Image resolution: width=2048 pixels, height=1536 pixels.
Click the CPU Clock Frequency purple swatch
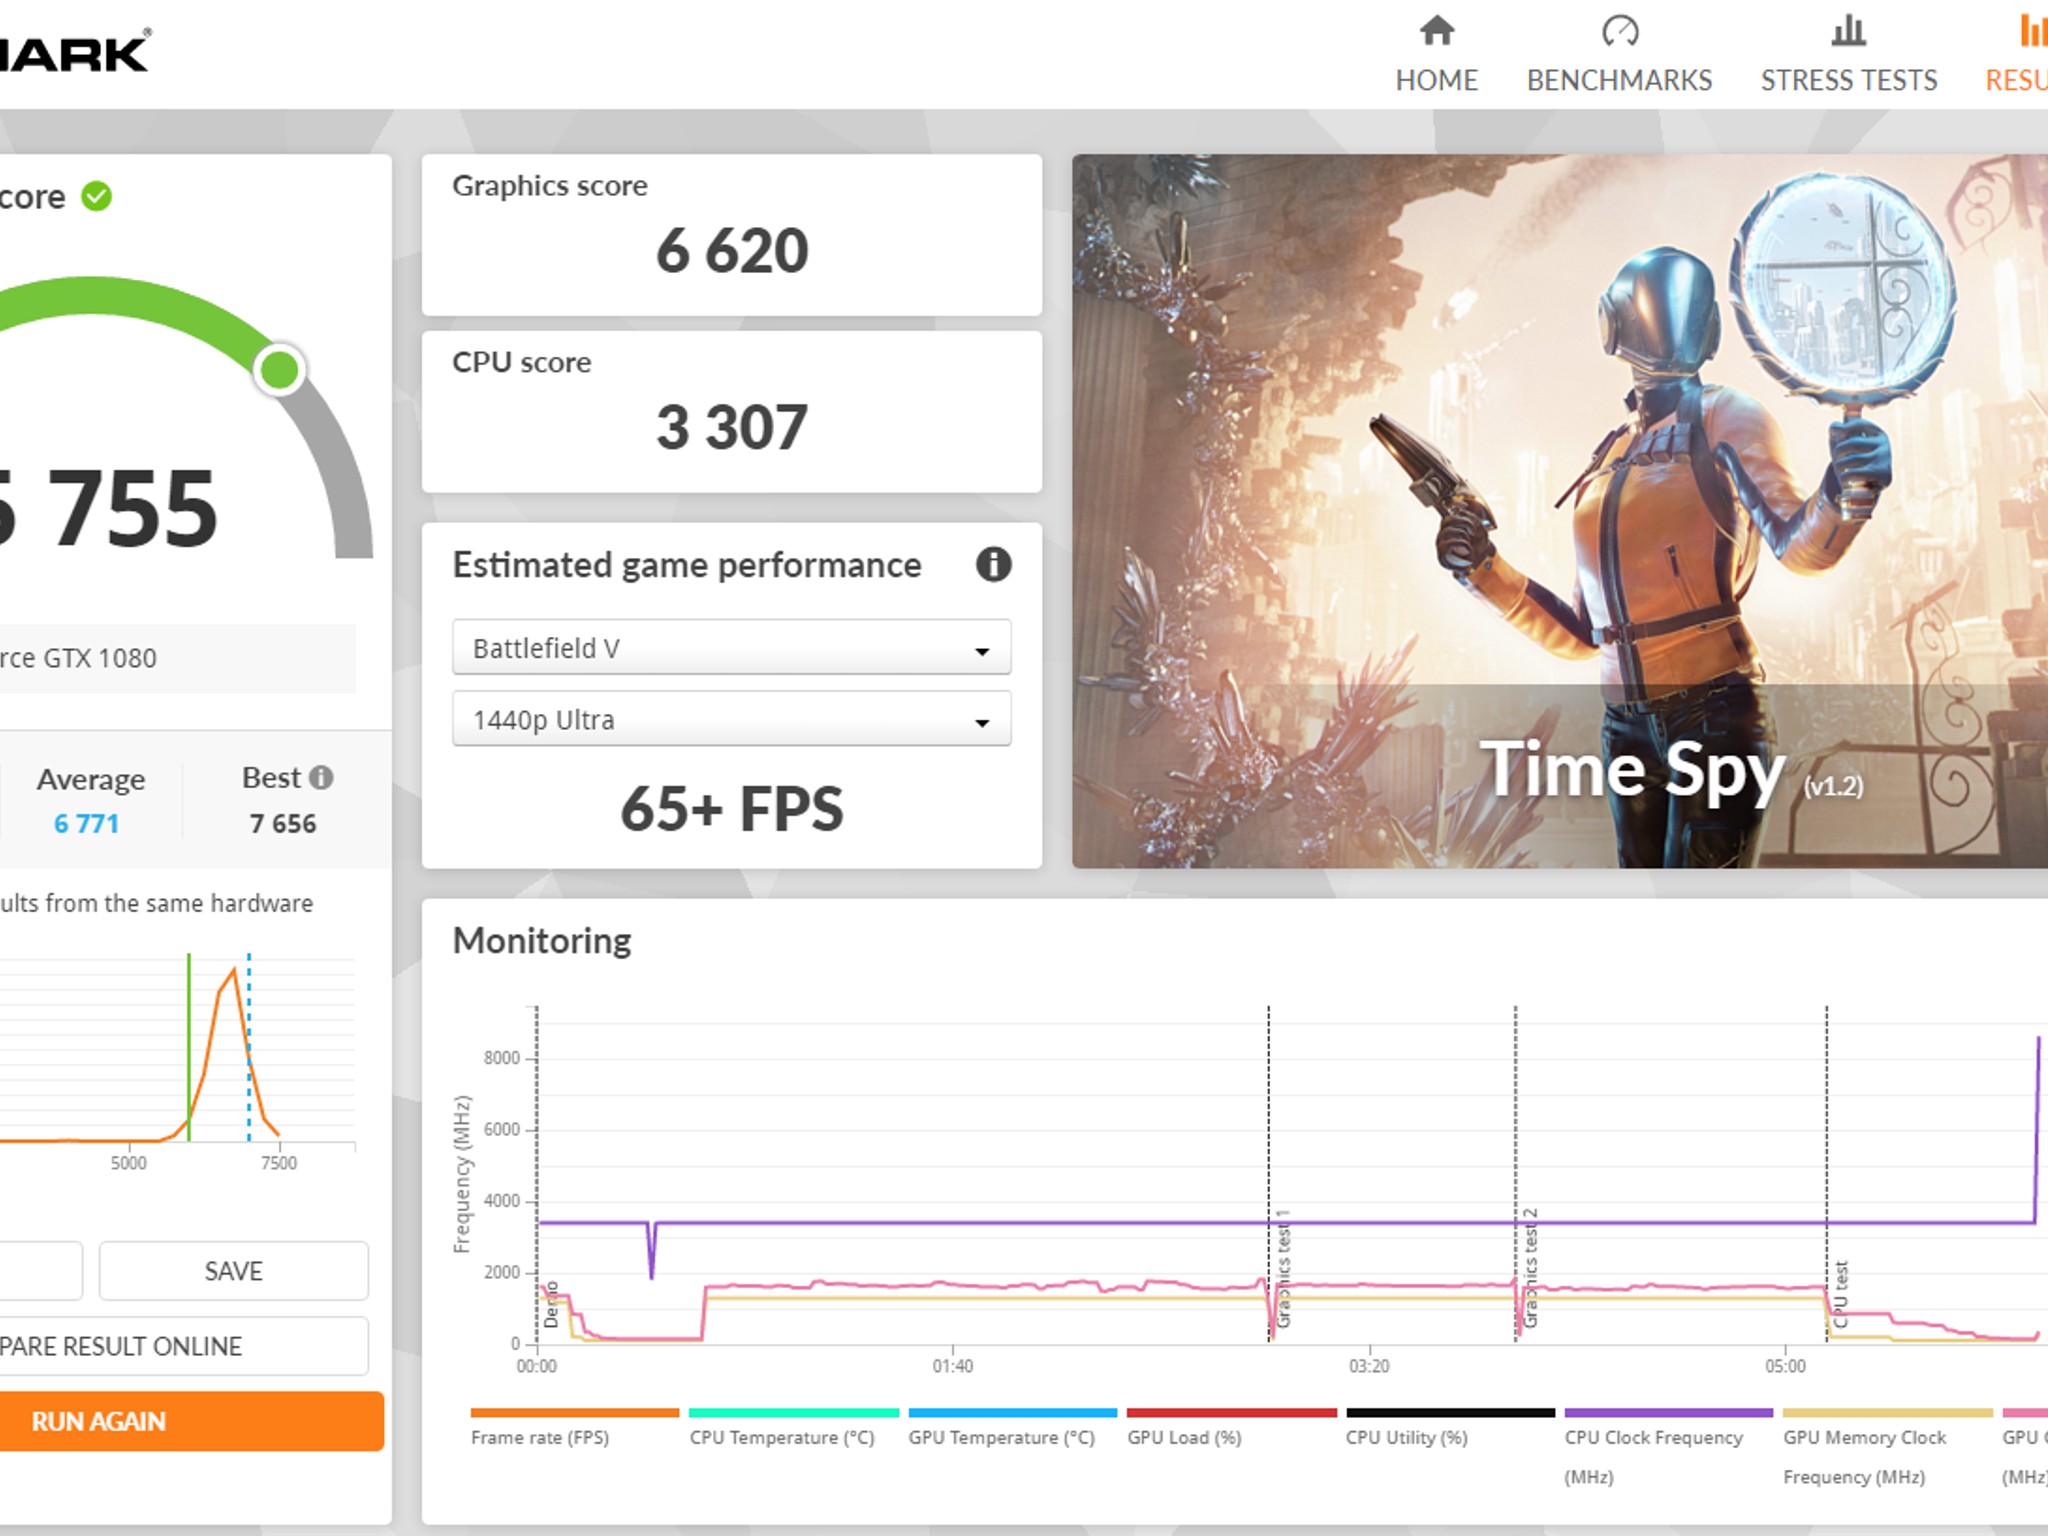tap(1668, 1413)
